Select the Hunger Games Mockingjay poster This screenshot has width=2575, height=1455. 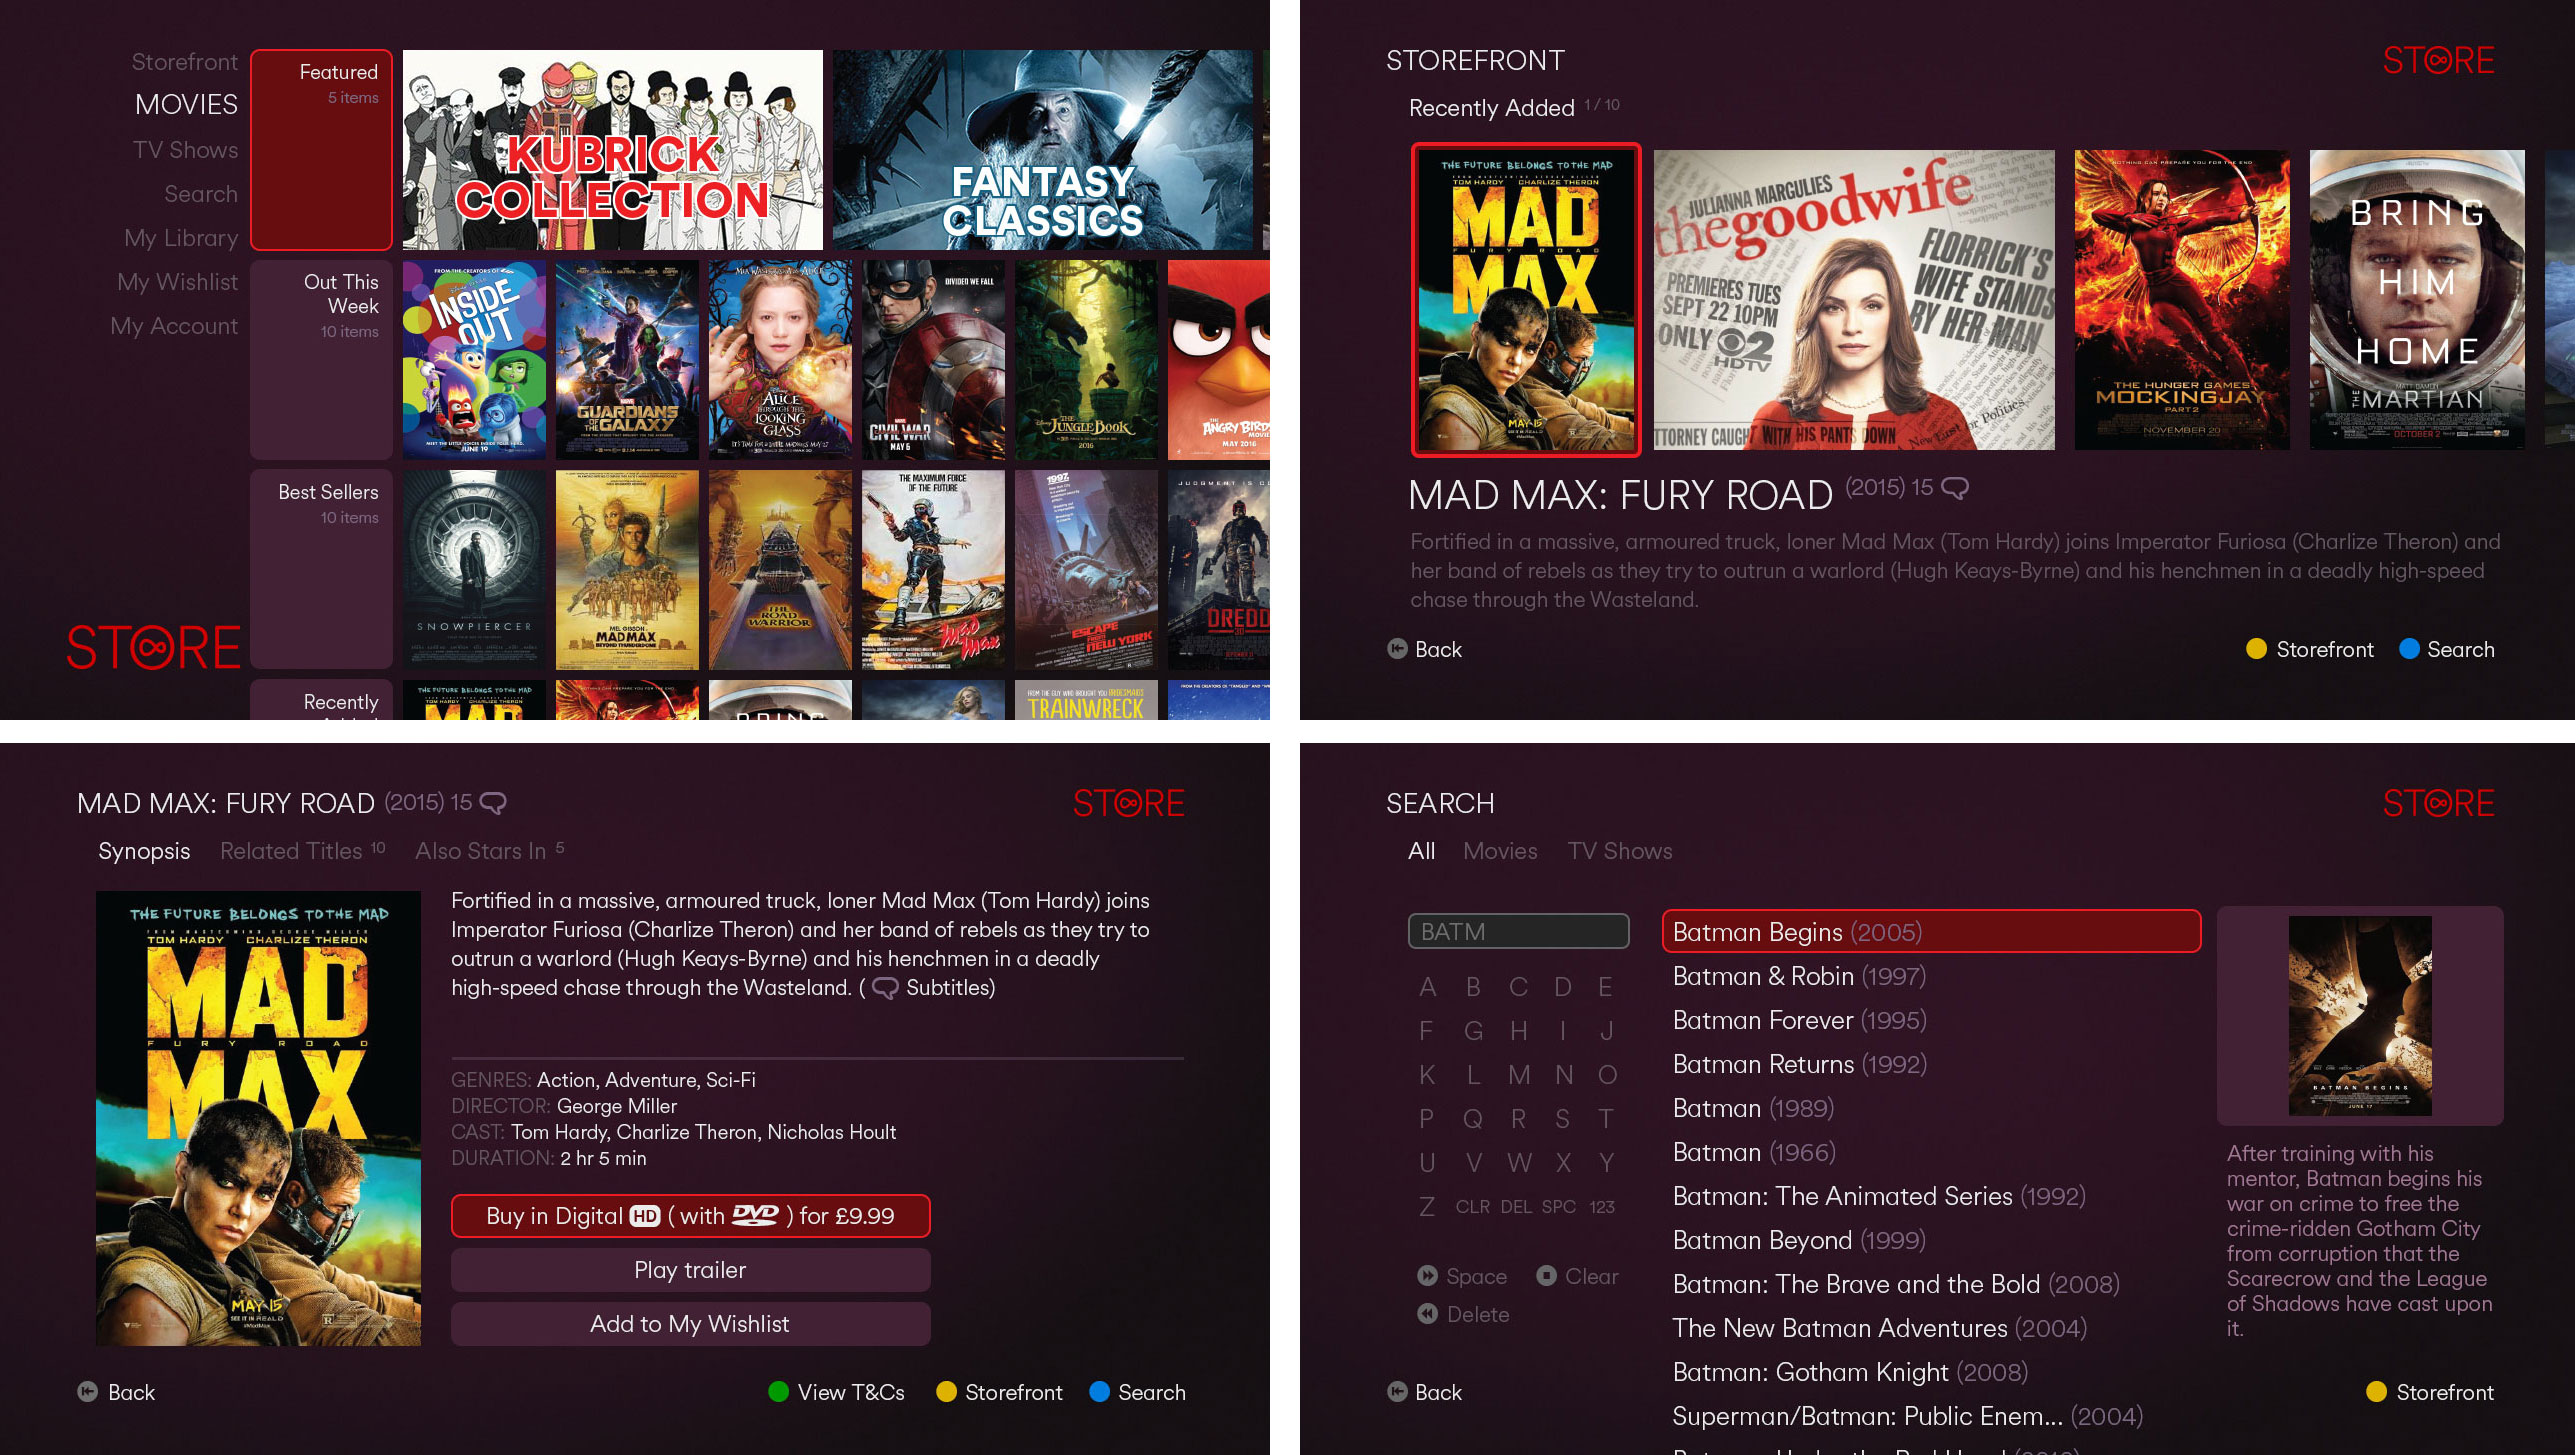point(2182,300)
